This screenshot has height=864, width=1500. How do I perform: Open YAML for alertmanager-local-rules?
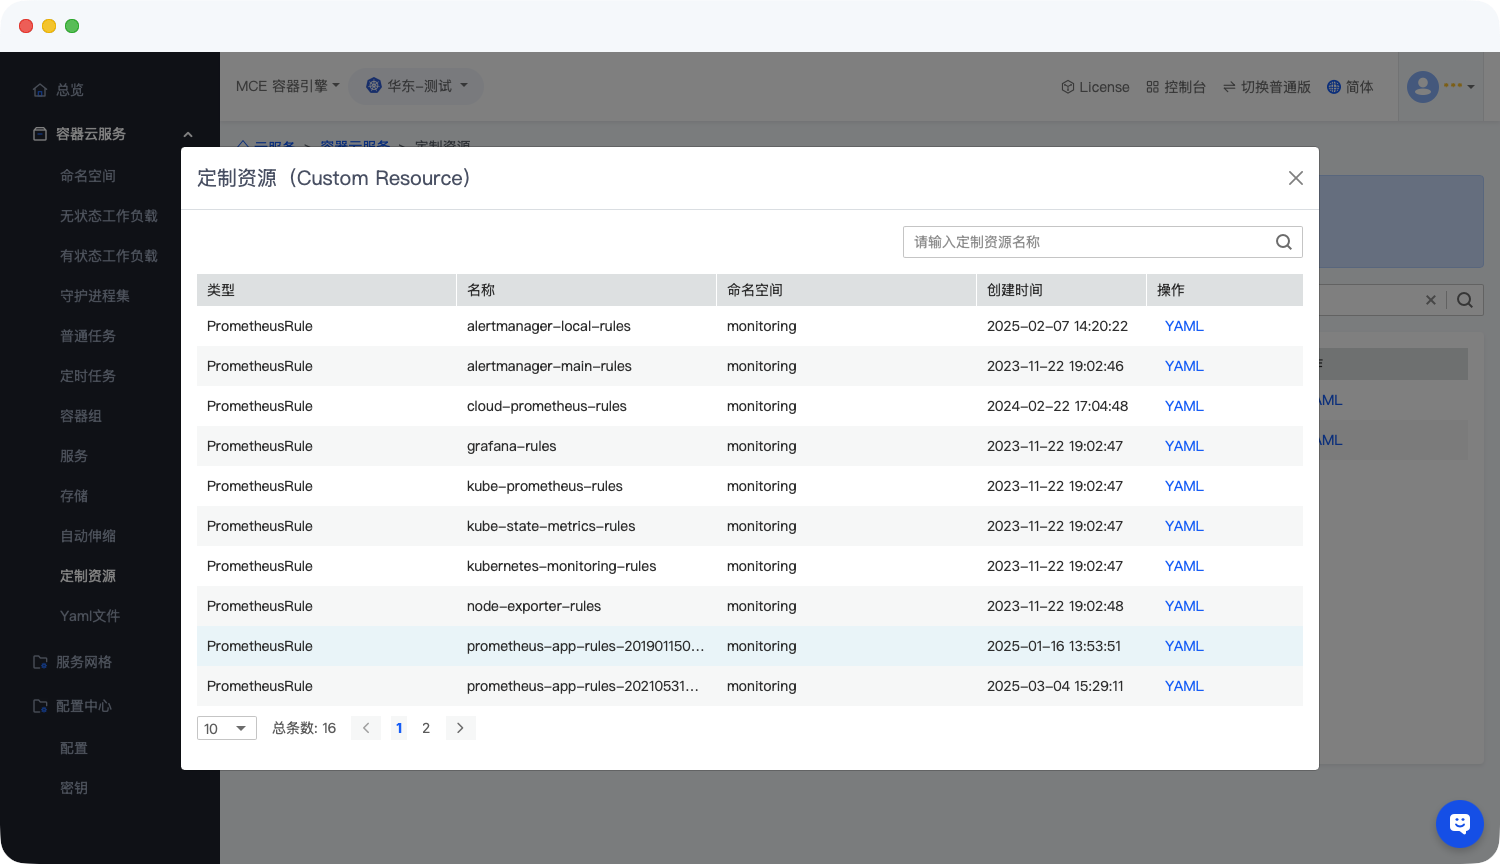1184,326
